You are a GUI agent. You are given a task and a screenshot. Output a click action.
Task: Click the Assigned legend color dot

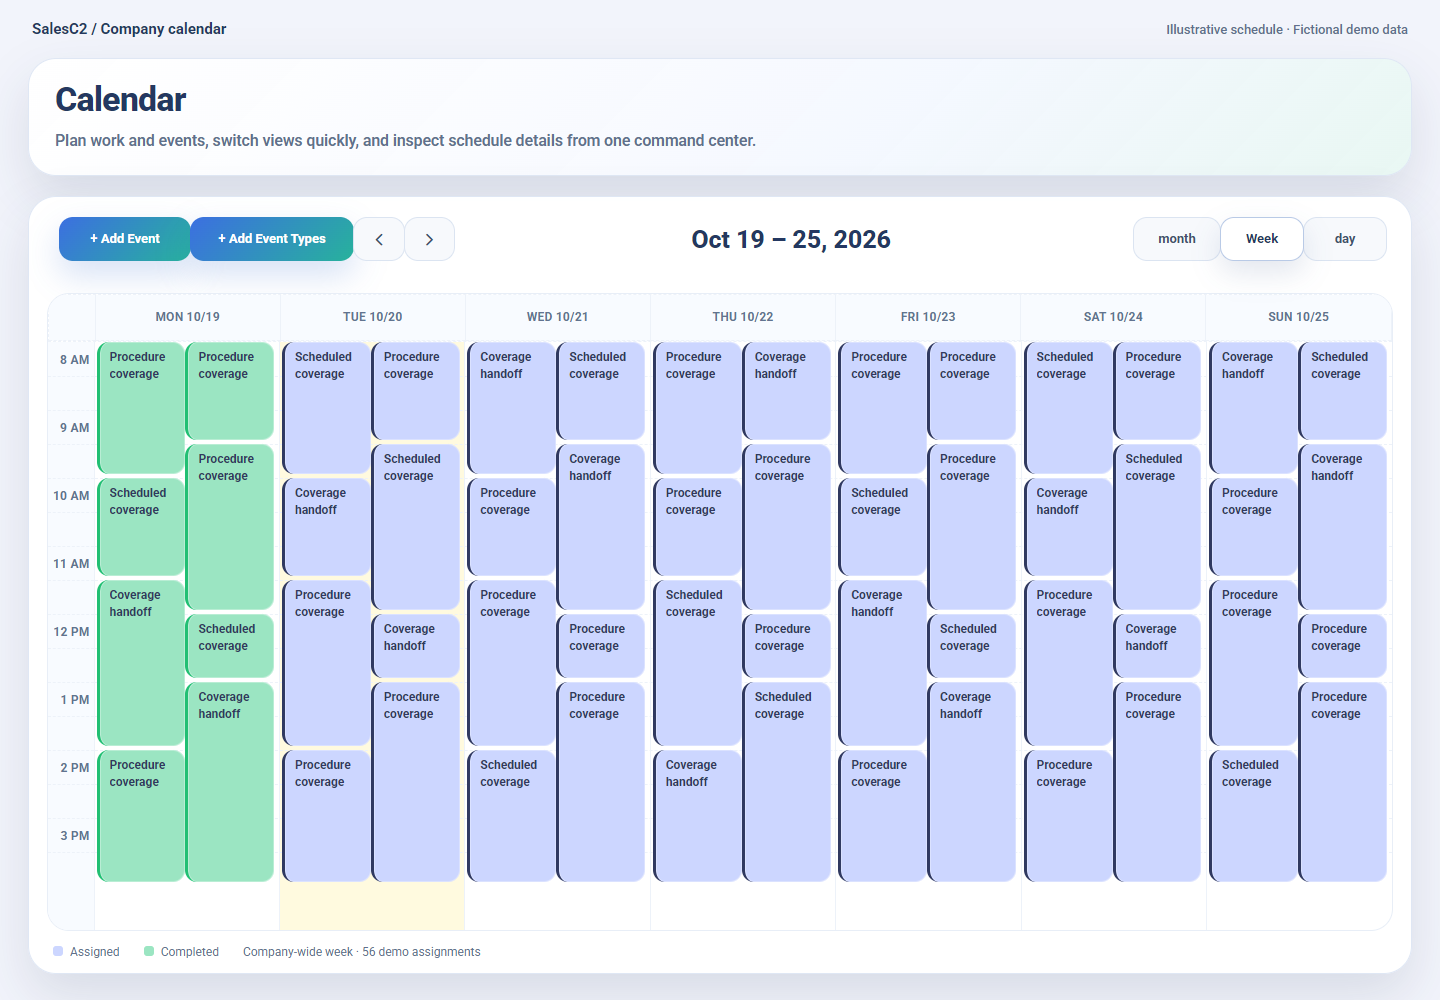[x=58, y=952]
